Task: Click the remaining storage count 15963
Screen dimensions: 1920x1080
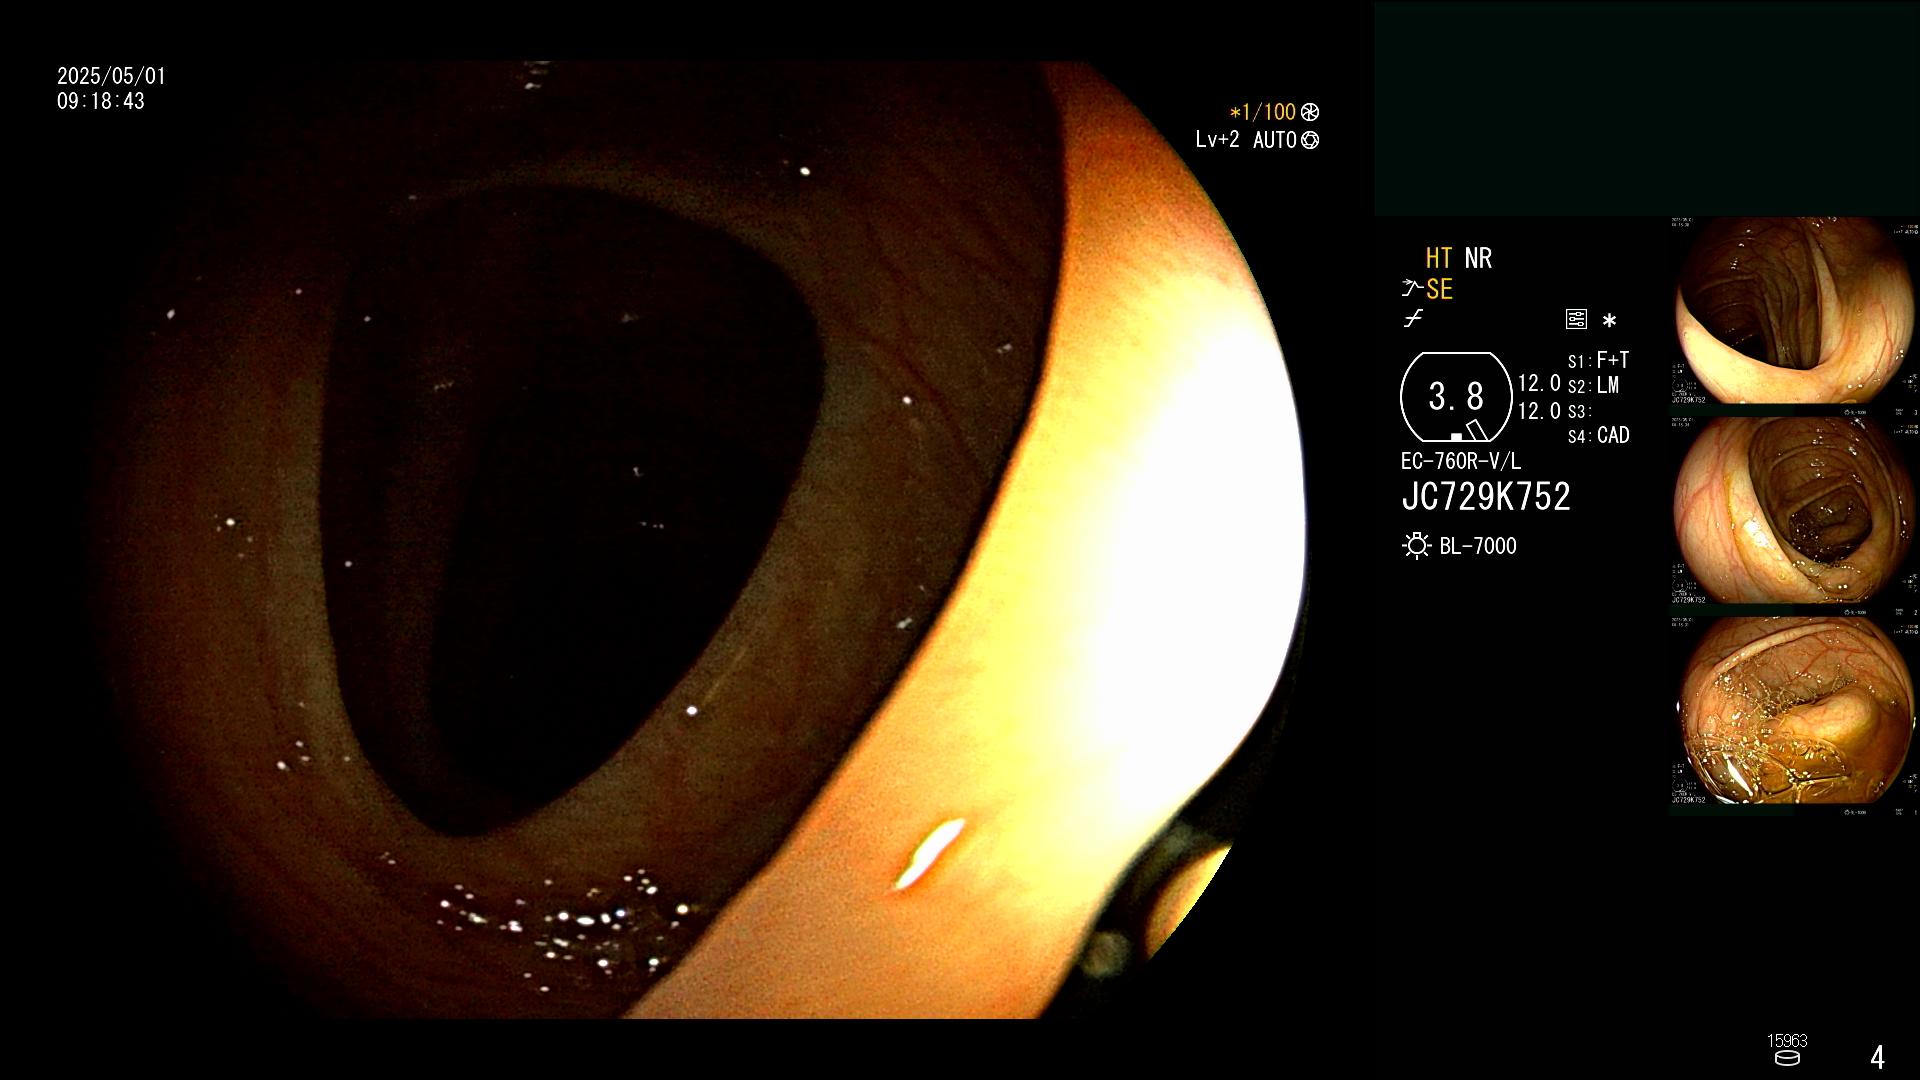Action: pos(1787,1041)
